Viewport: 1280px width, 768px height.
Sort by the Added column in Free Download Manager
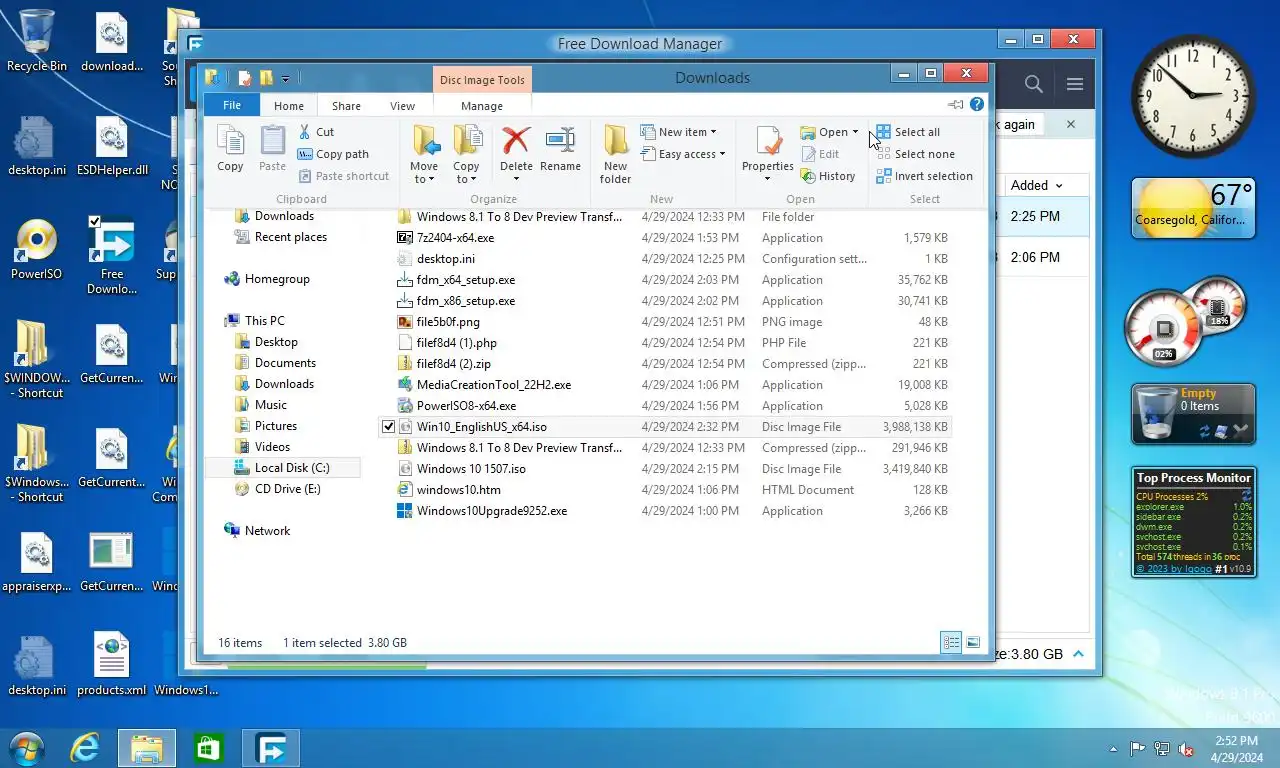[x=1036, y=185]
